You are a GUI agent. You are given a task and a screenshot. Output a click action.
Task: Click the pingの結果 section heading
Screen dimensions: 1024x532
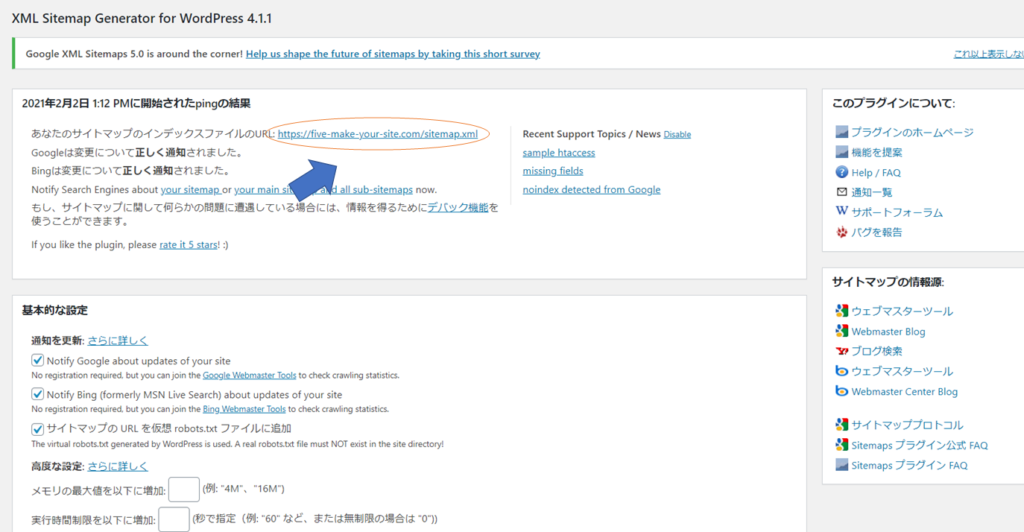[136, 103]
